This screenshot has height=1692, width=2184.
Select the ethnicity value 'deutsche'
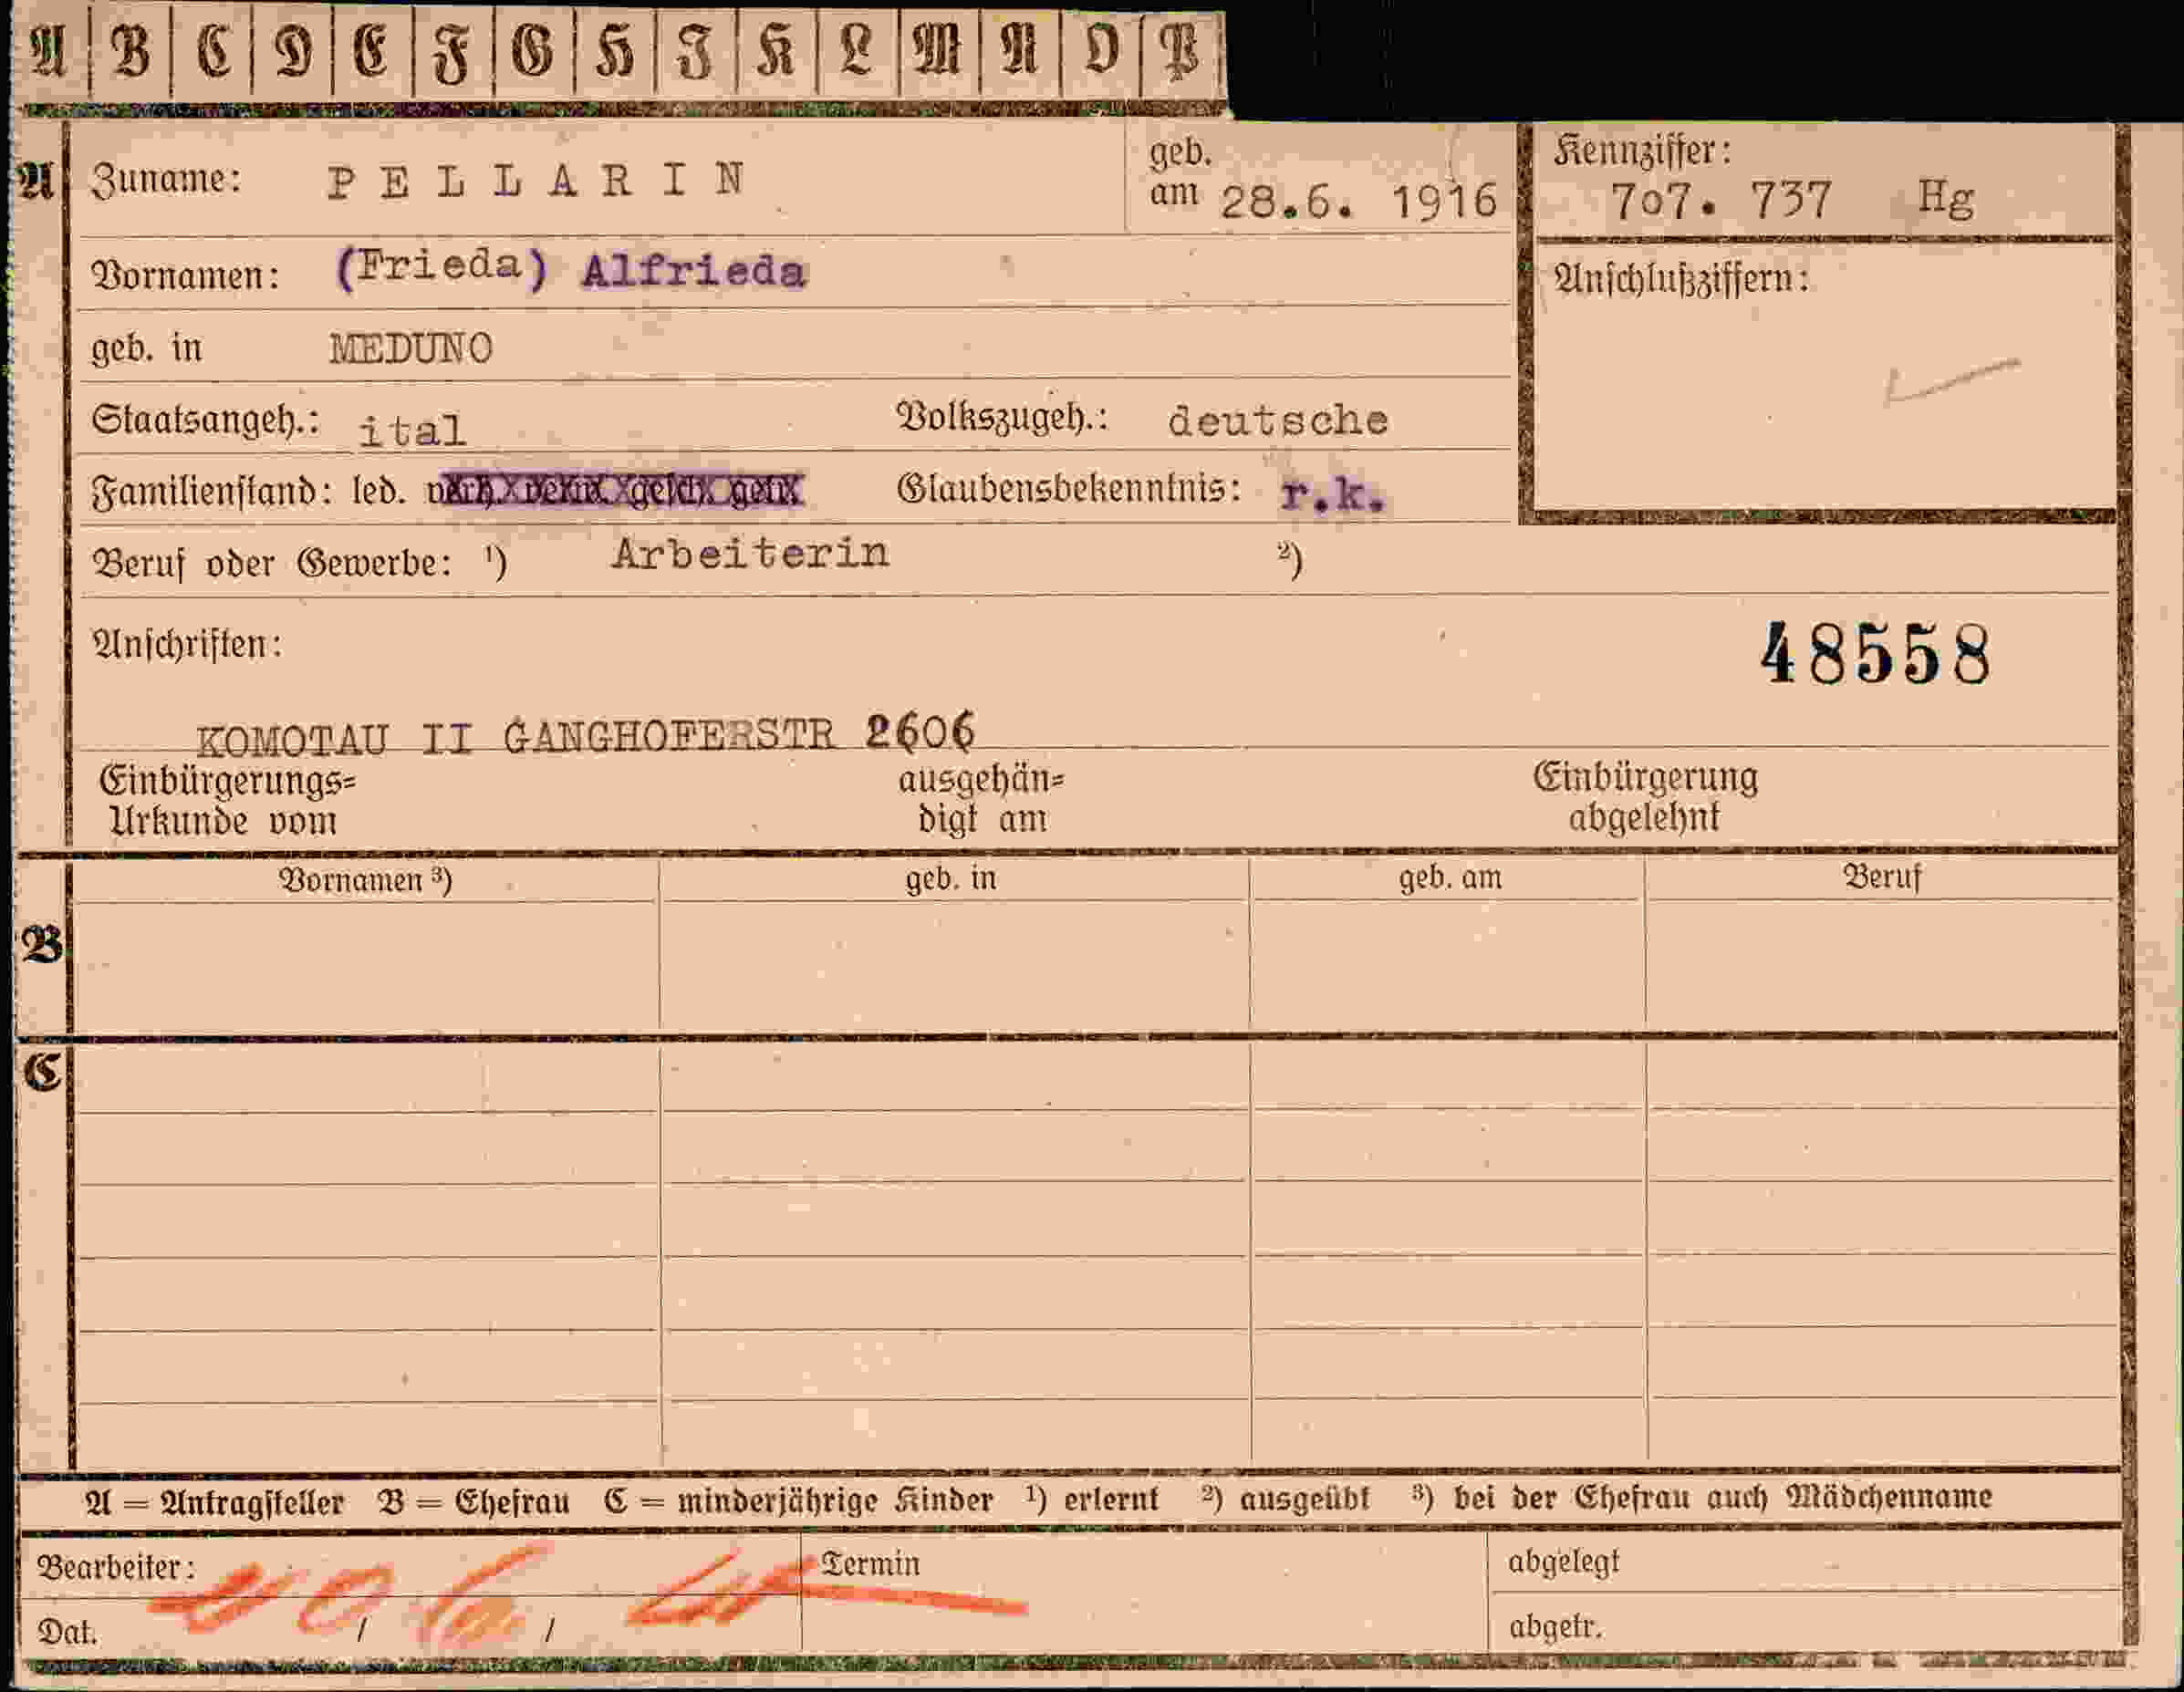point(1278,420)
